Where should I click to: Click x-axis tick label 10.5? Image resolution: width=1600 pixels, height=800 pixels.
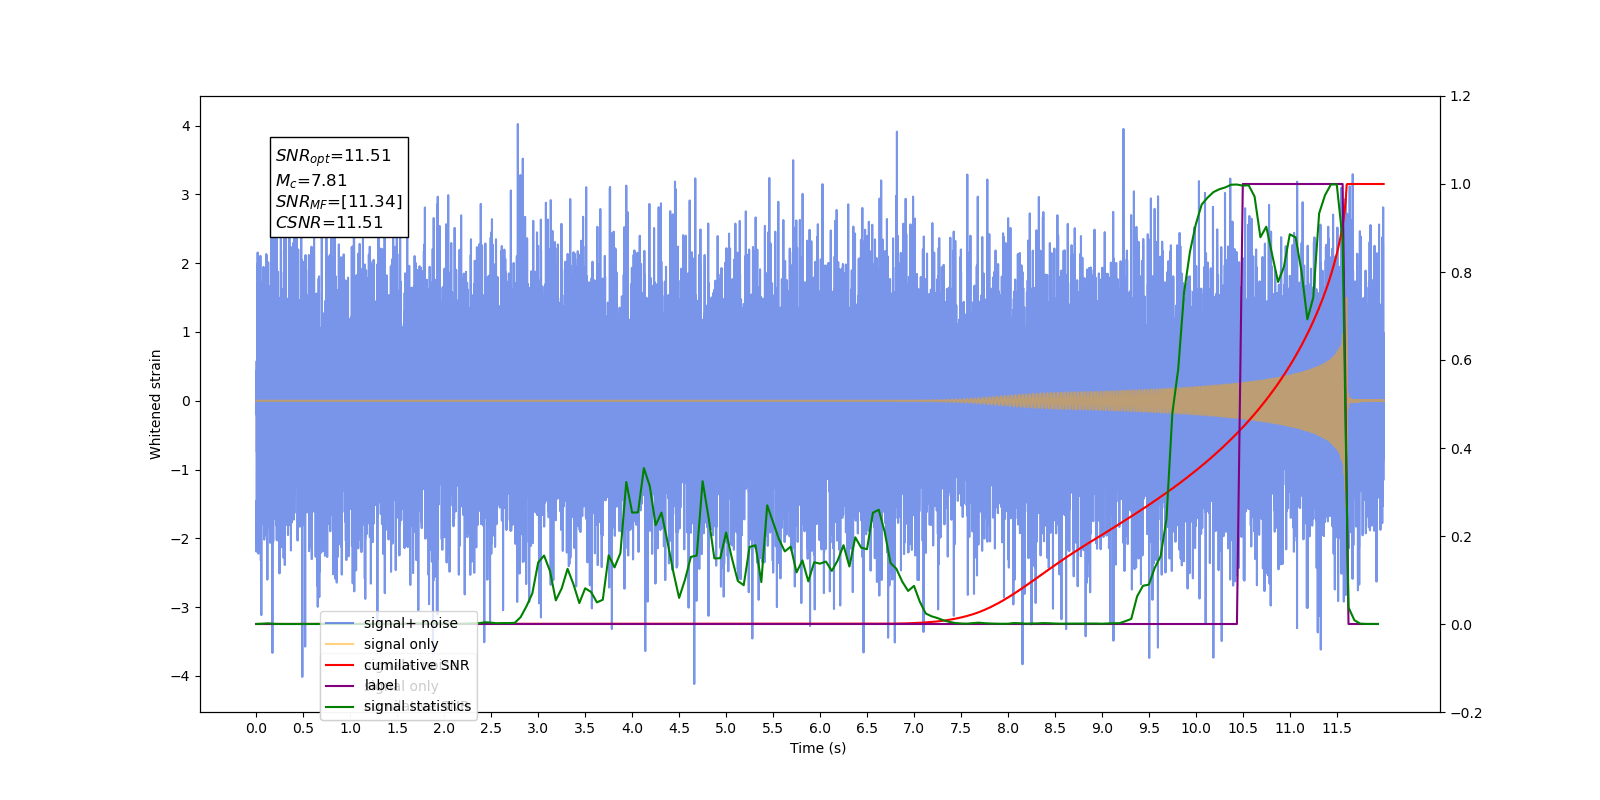pyautogui.click(x=1243, y=728)
